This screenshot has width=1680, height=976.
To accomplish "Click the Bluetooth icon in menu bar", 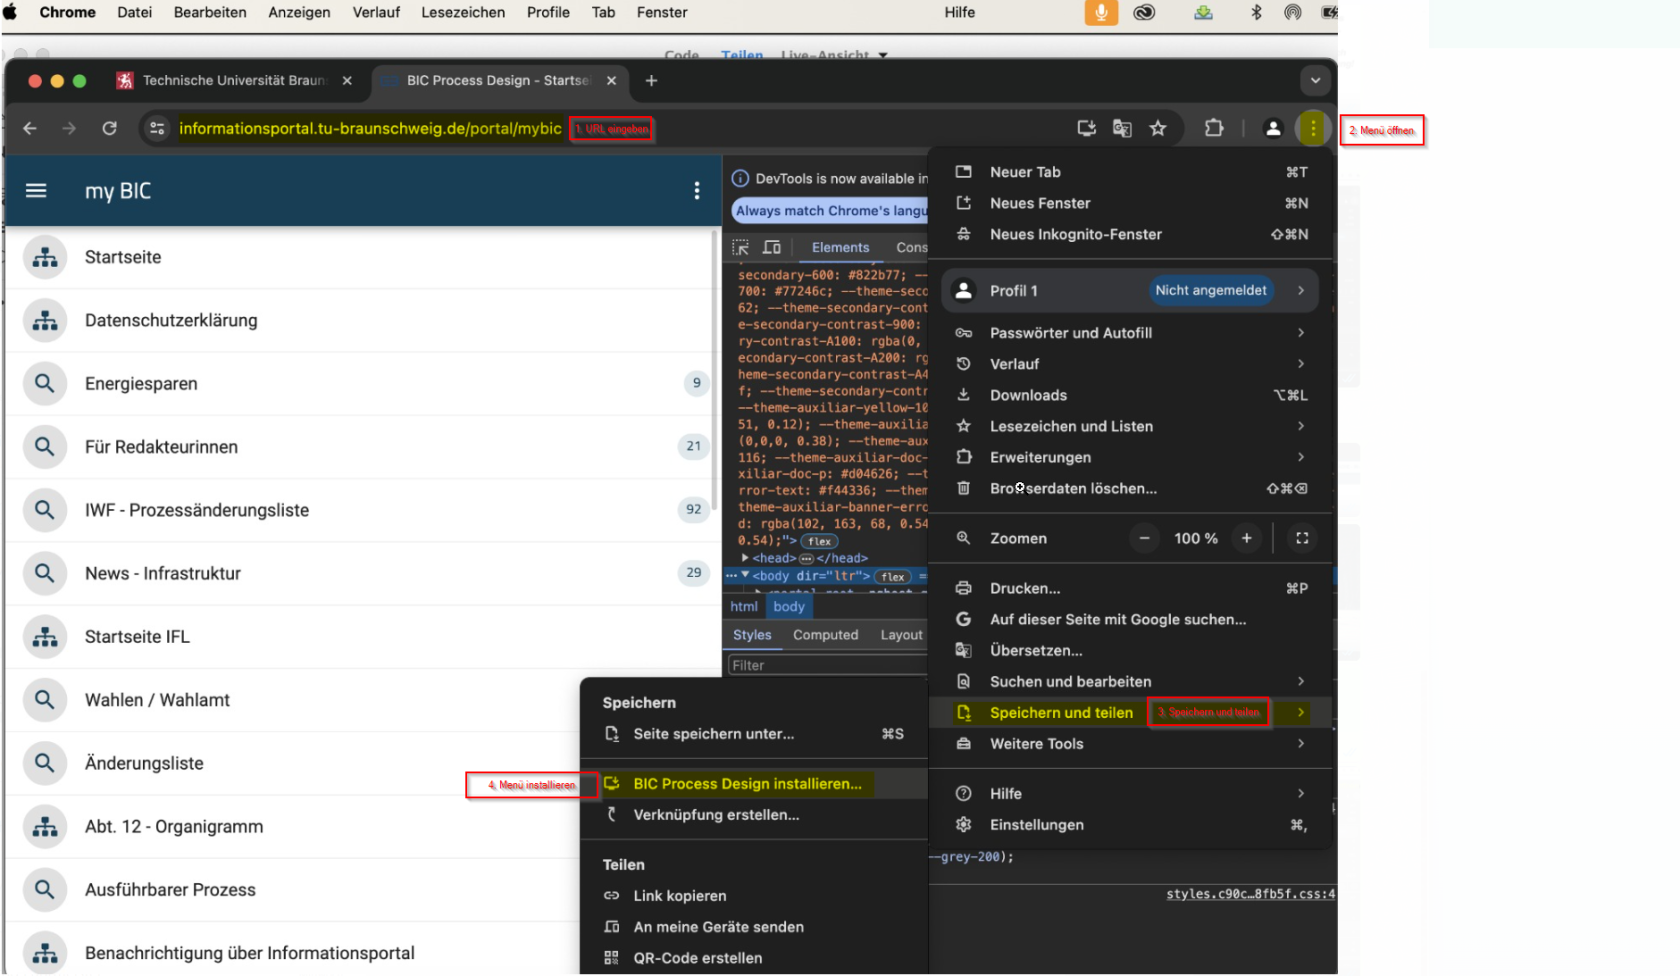I will tap(1257, 12).
